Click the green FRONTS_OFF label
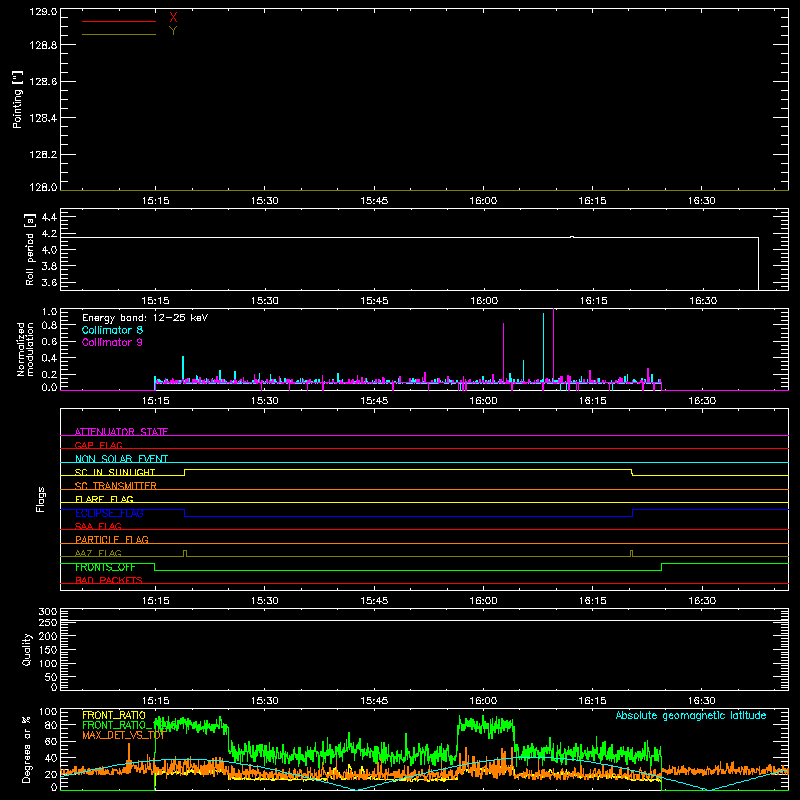The height and width of the screenshot is (800, 800). pos(105,567)
